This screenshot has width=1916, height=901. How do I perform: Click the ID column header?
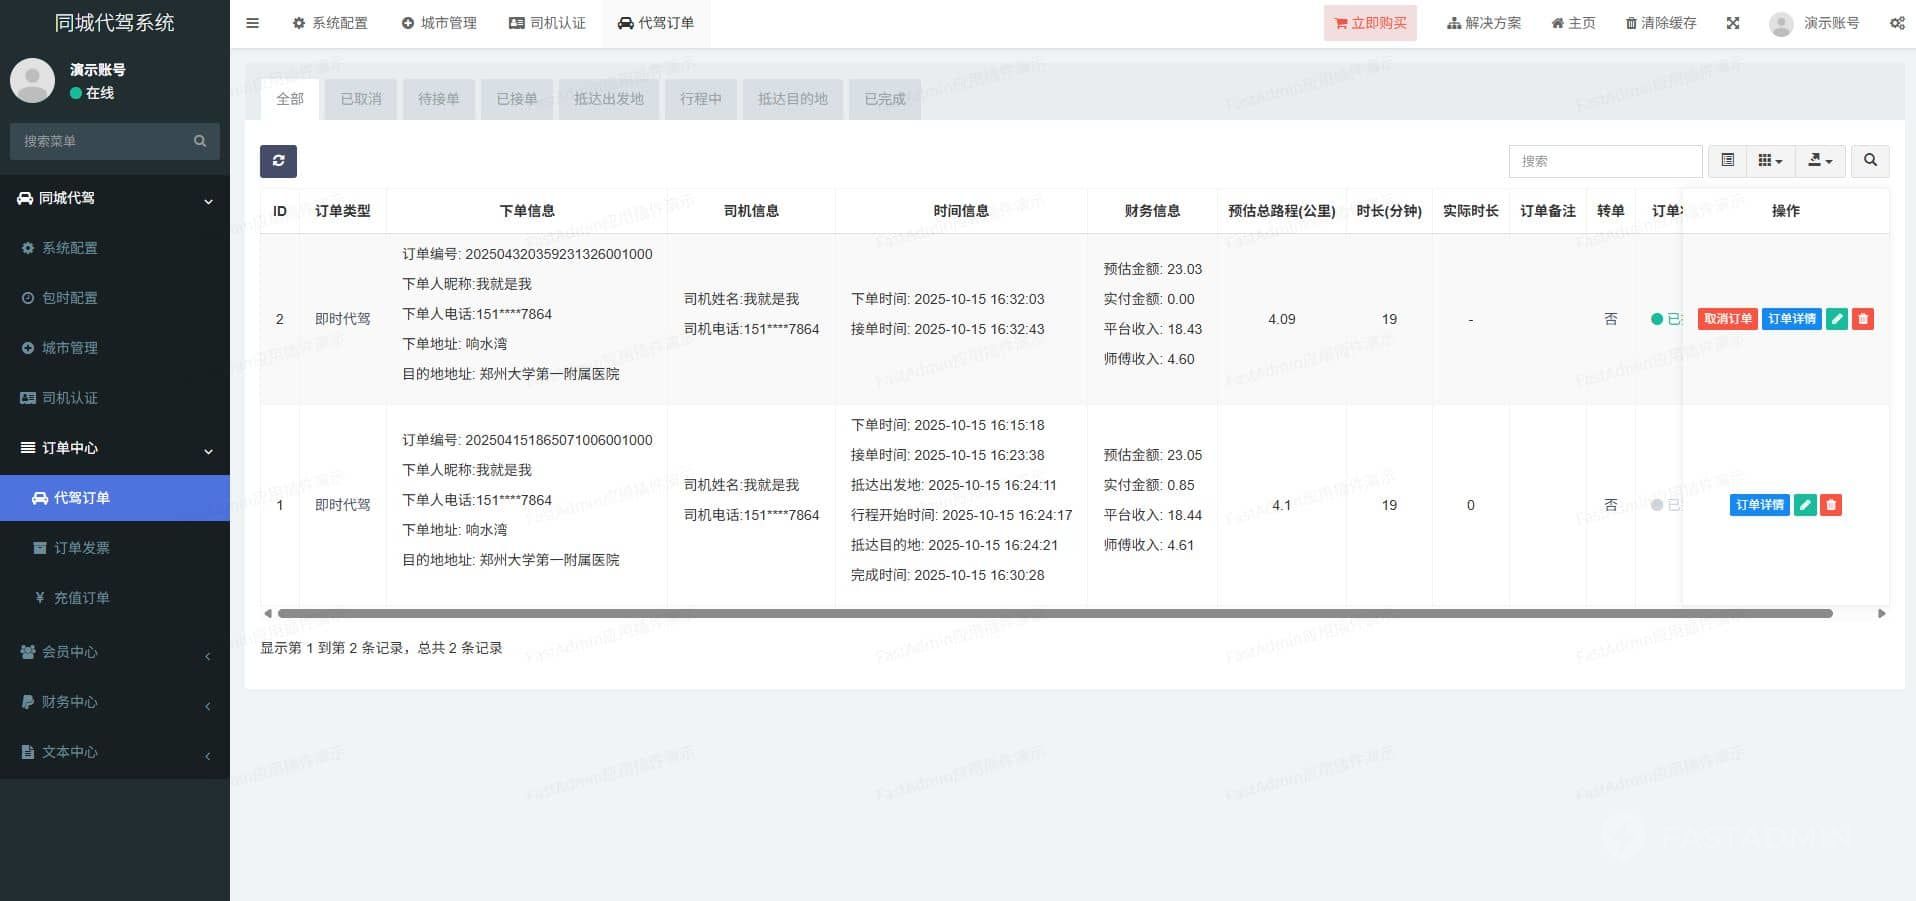point(280,211)
